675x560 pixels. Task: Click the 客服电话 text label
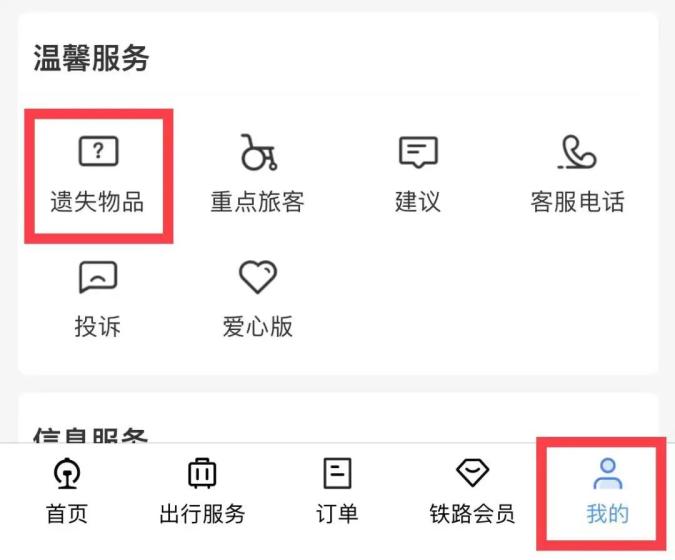click(x=577, y=201)
